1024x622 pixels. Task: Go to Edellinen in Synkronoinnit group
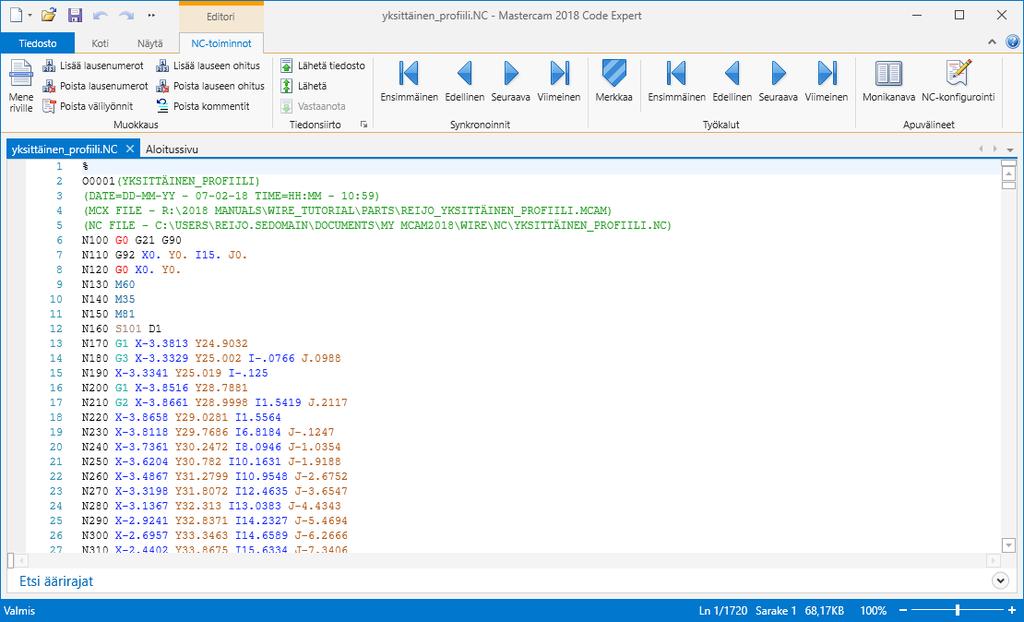tap(464, 81)
